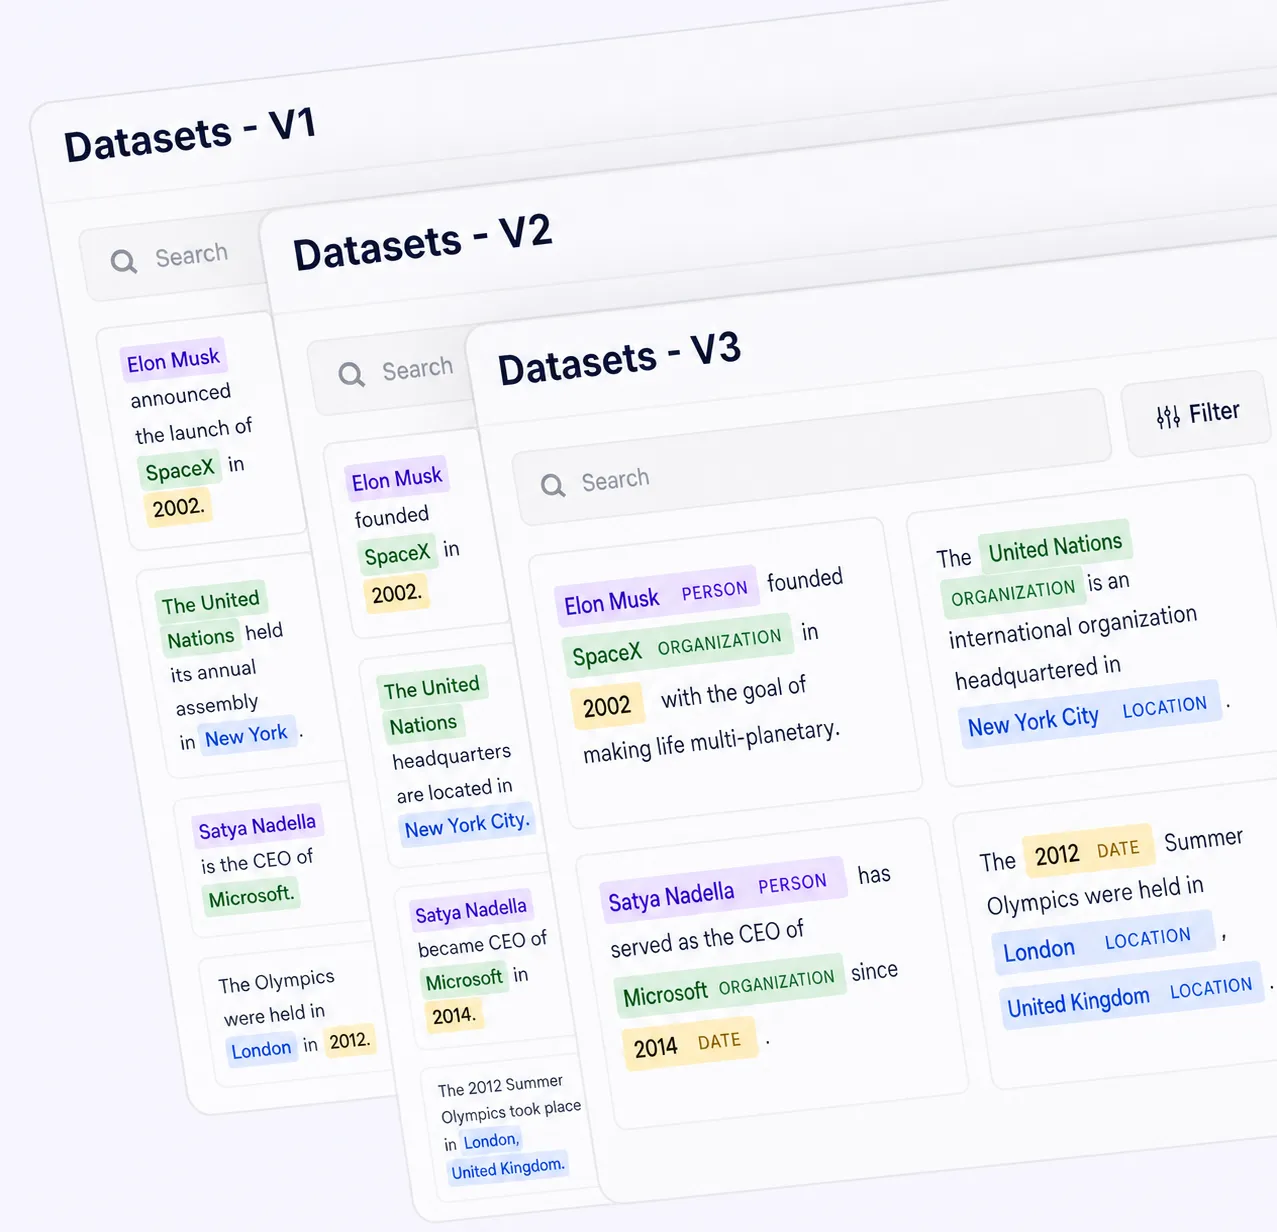The width and height of the screenshot is (1277, 1232).
Task: Click 'headquarters' word in V2 card
Action: (x=452, y=757)
